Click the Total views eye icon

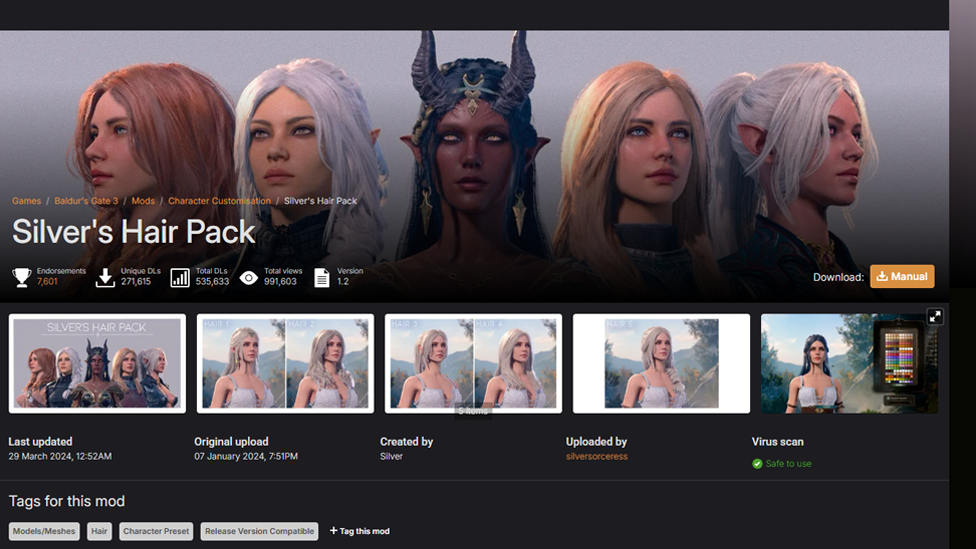coord(248,278)
